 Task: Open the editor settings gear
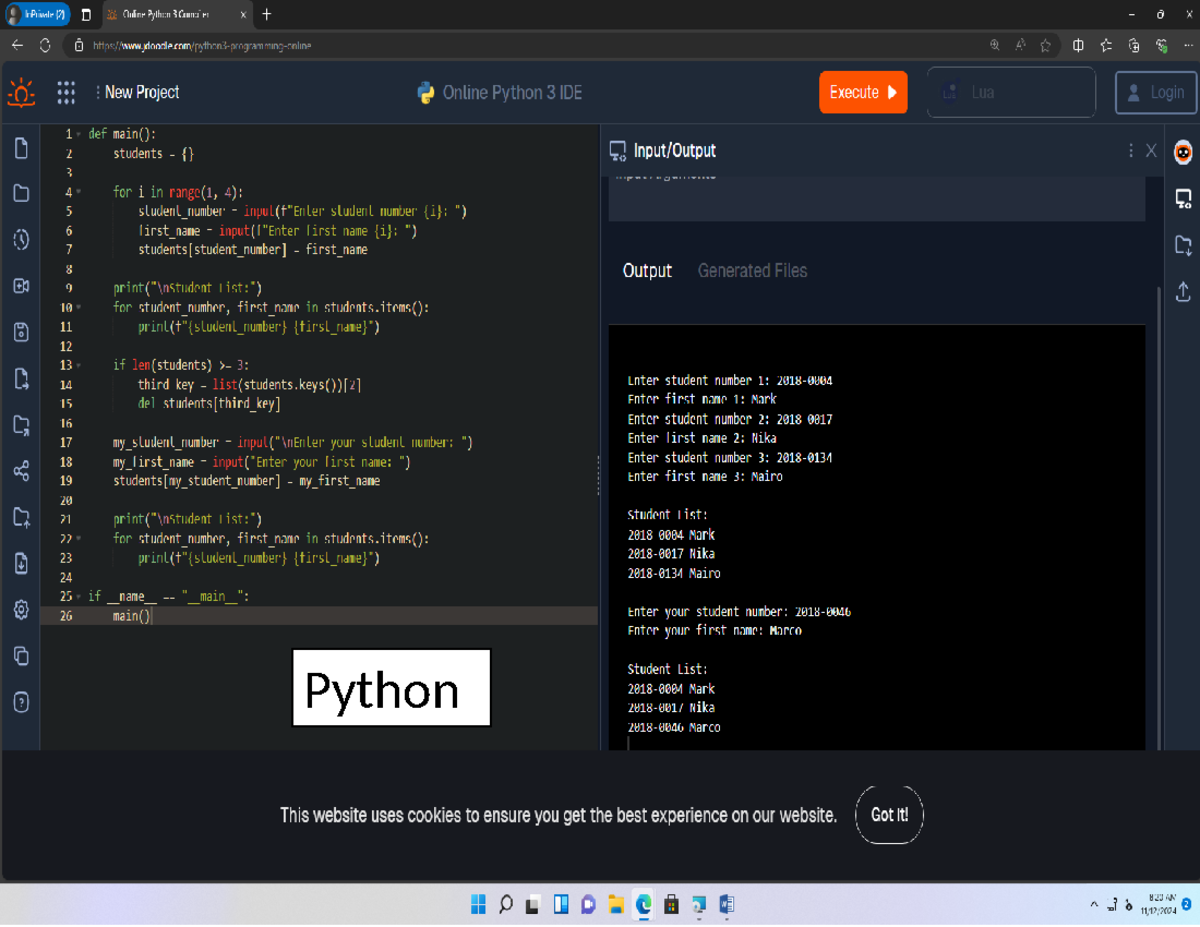click(20, 609)
